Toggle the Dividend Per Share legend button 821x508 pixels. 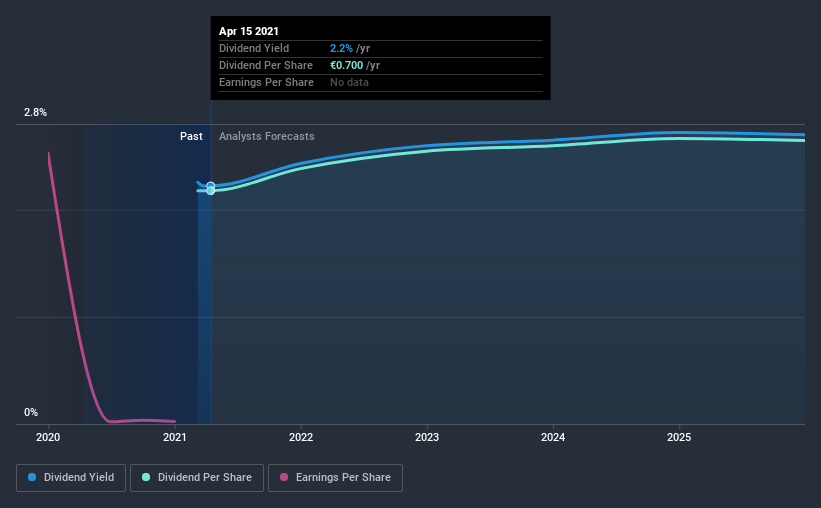coord(197,478)
